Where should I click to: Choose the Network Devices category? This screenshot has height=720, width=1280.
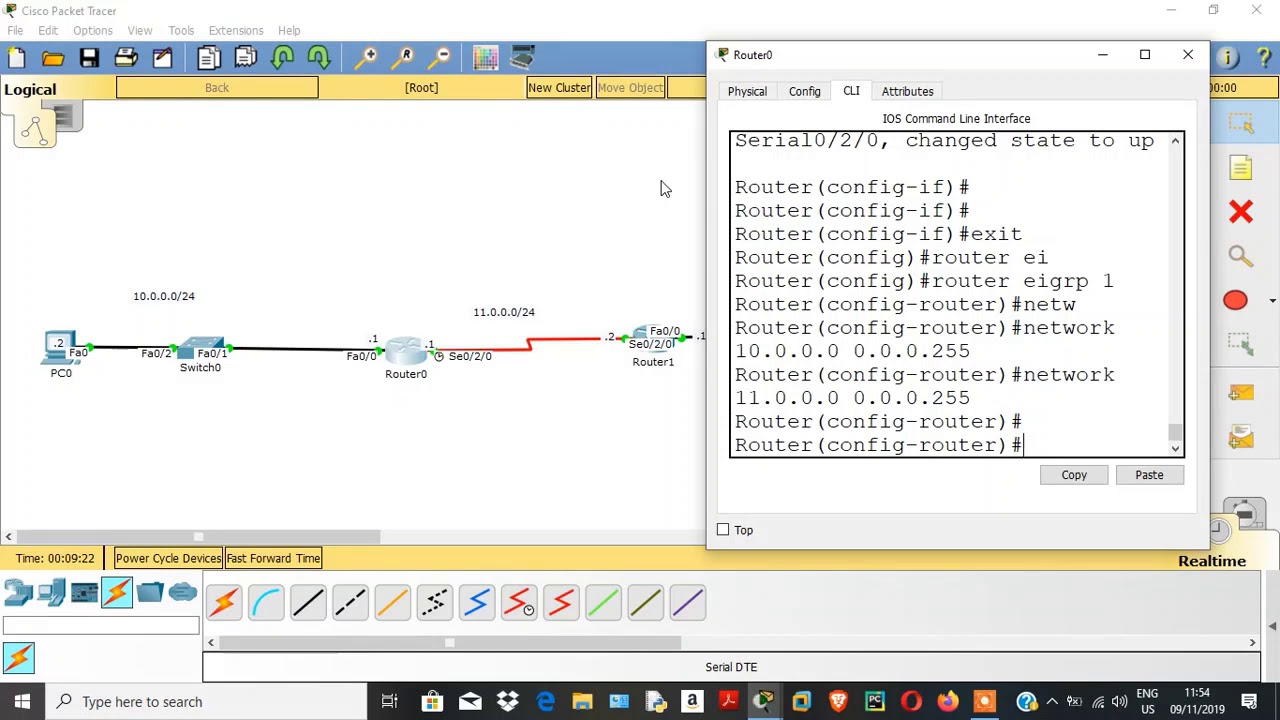[18, 593]
